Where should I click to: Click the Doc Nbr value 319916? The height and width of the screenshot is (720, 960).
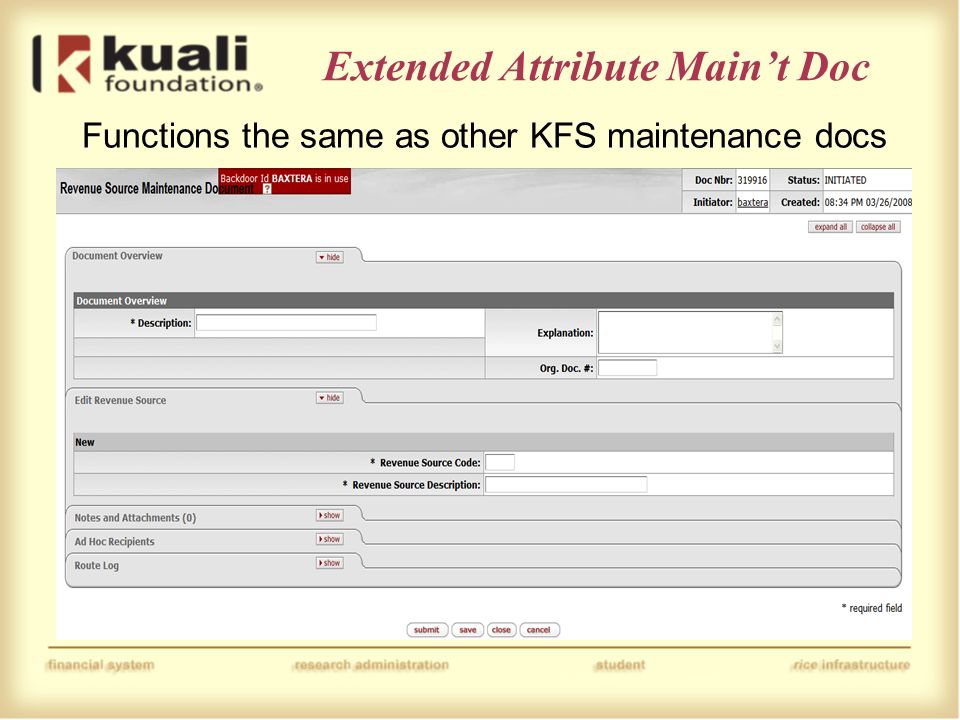coord(752,181)
